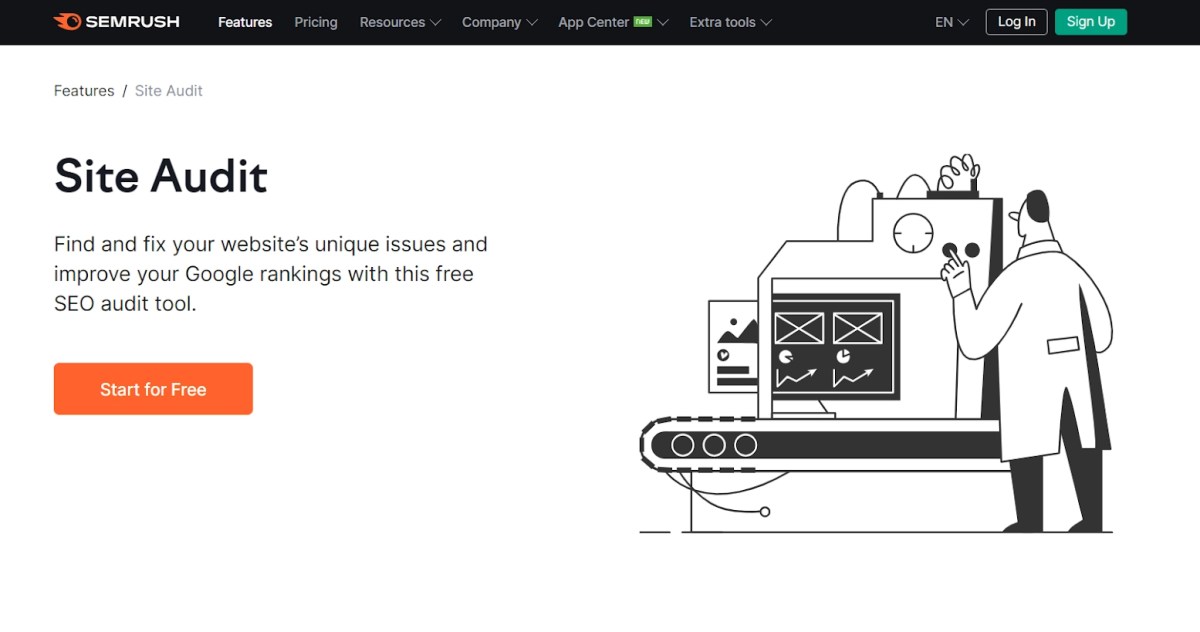Expand the Company chevron arrow
The width and height of the screenshot is (1200, 632).
(532, 22)
